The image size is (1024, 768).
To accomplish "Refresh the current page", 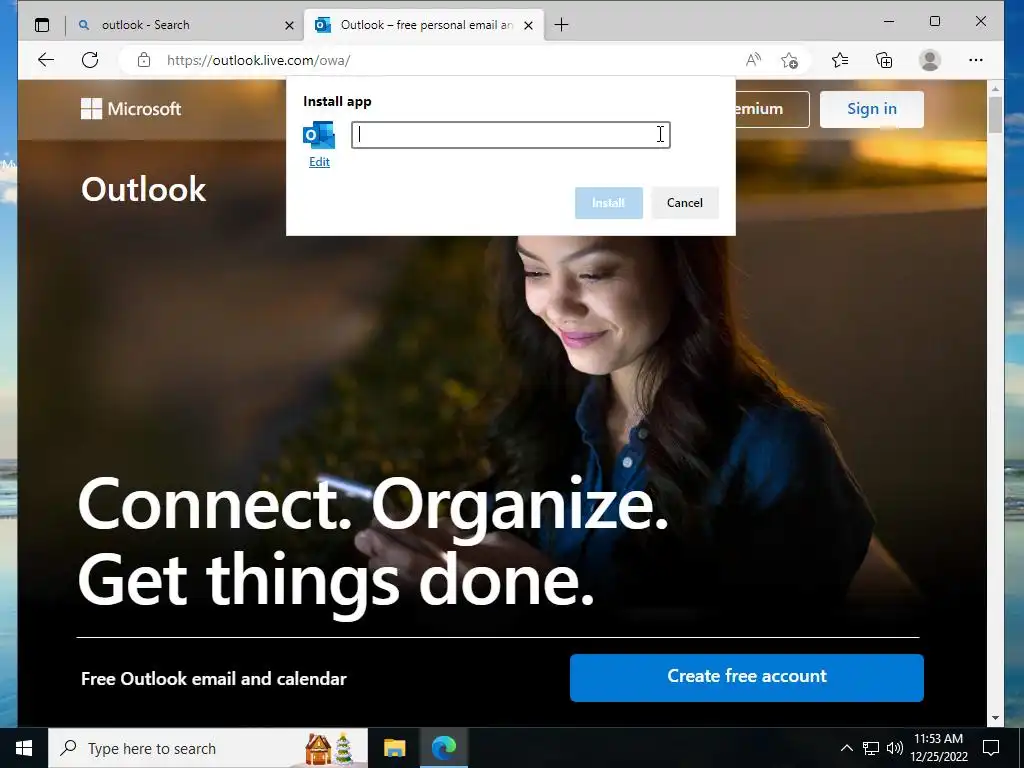I will tap(90, 60).
